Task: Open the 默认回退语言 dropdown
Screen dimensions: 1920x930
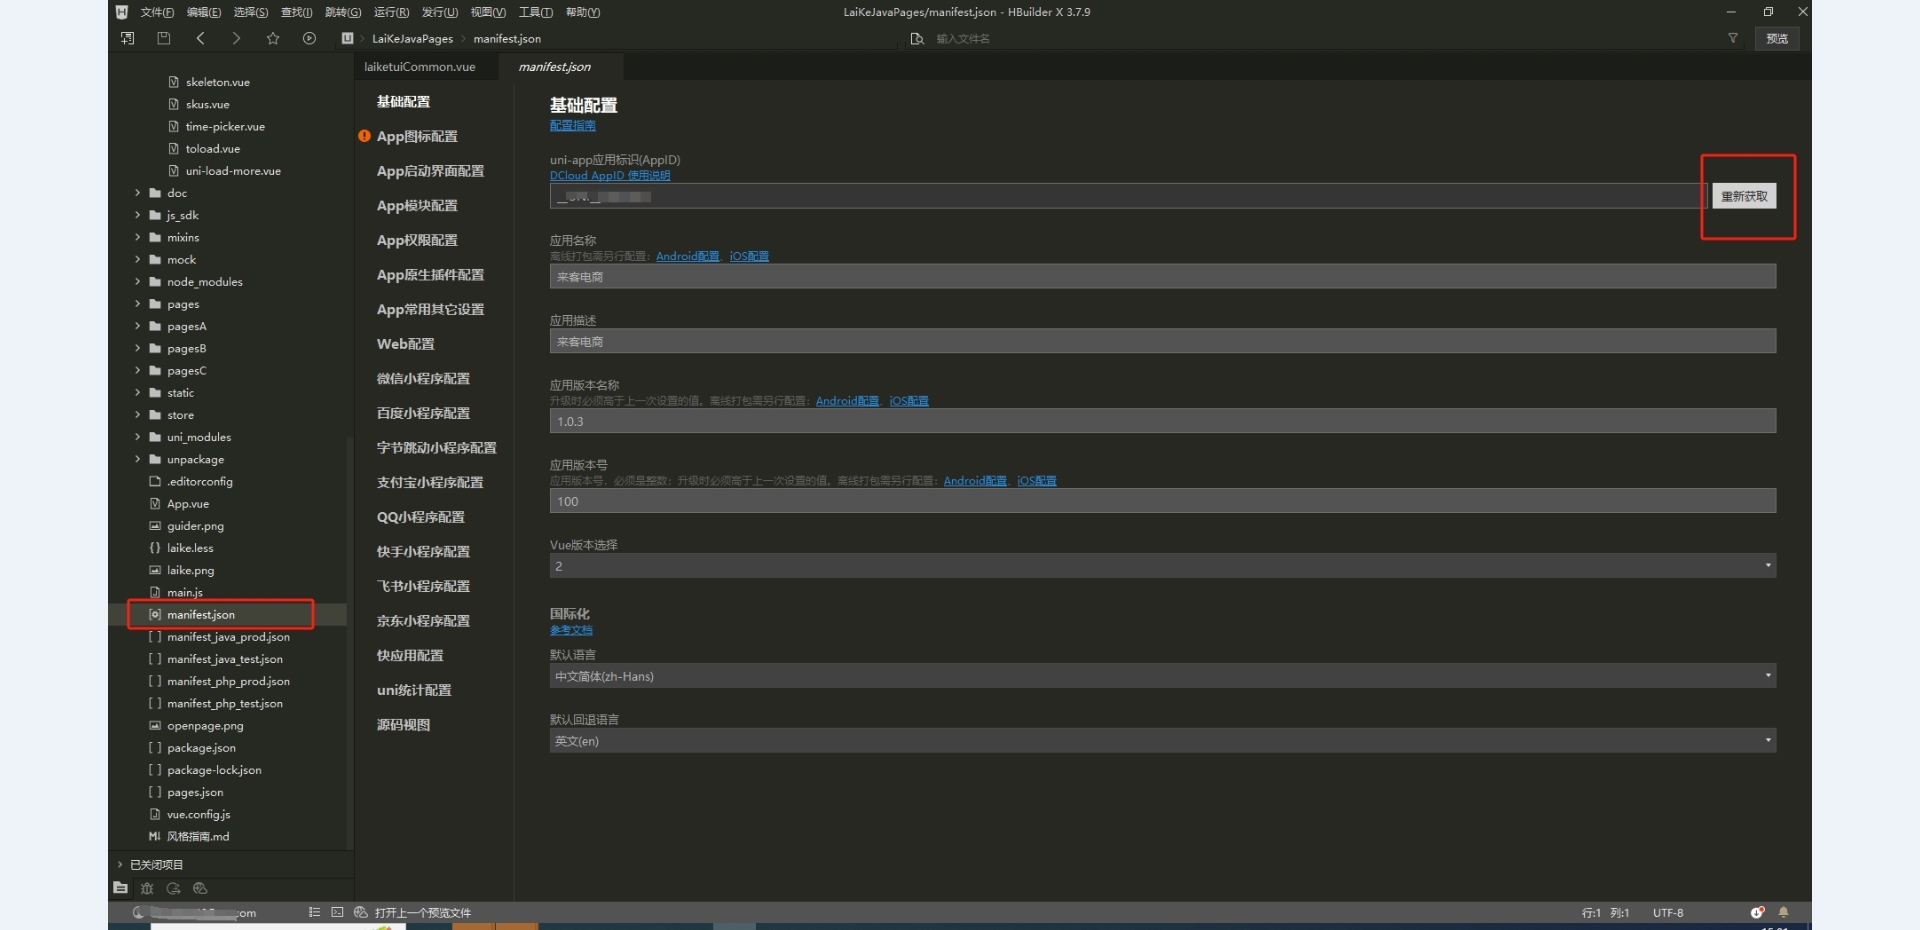Action: pos(1162,741)
